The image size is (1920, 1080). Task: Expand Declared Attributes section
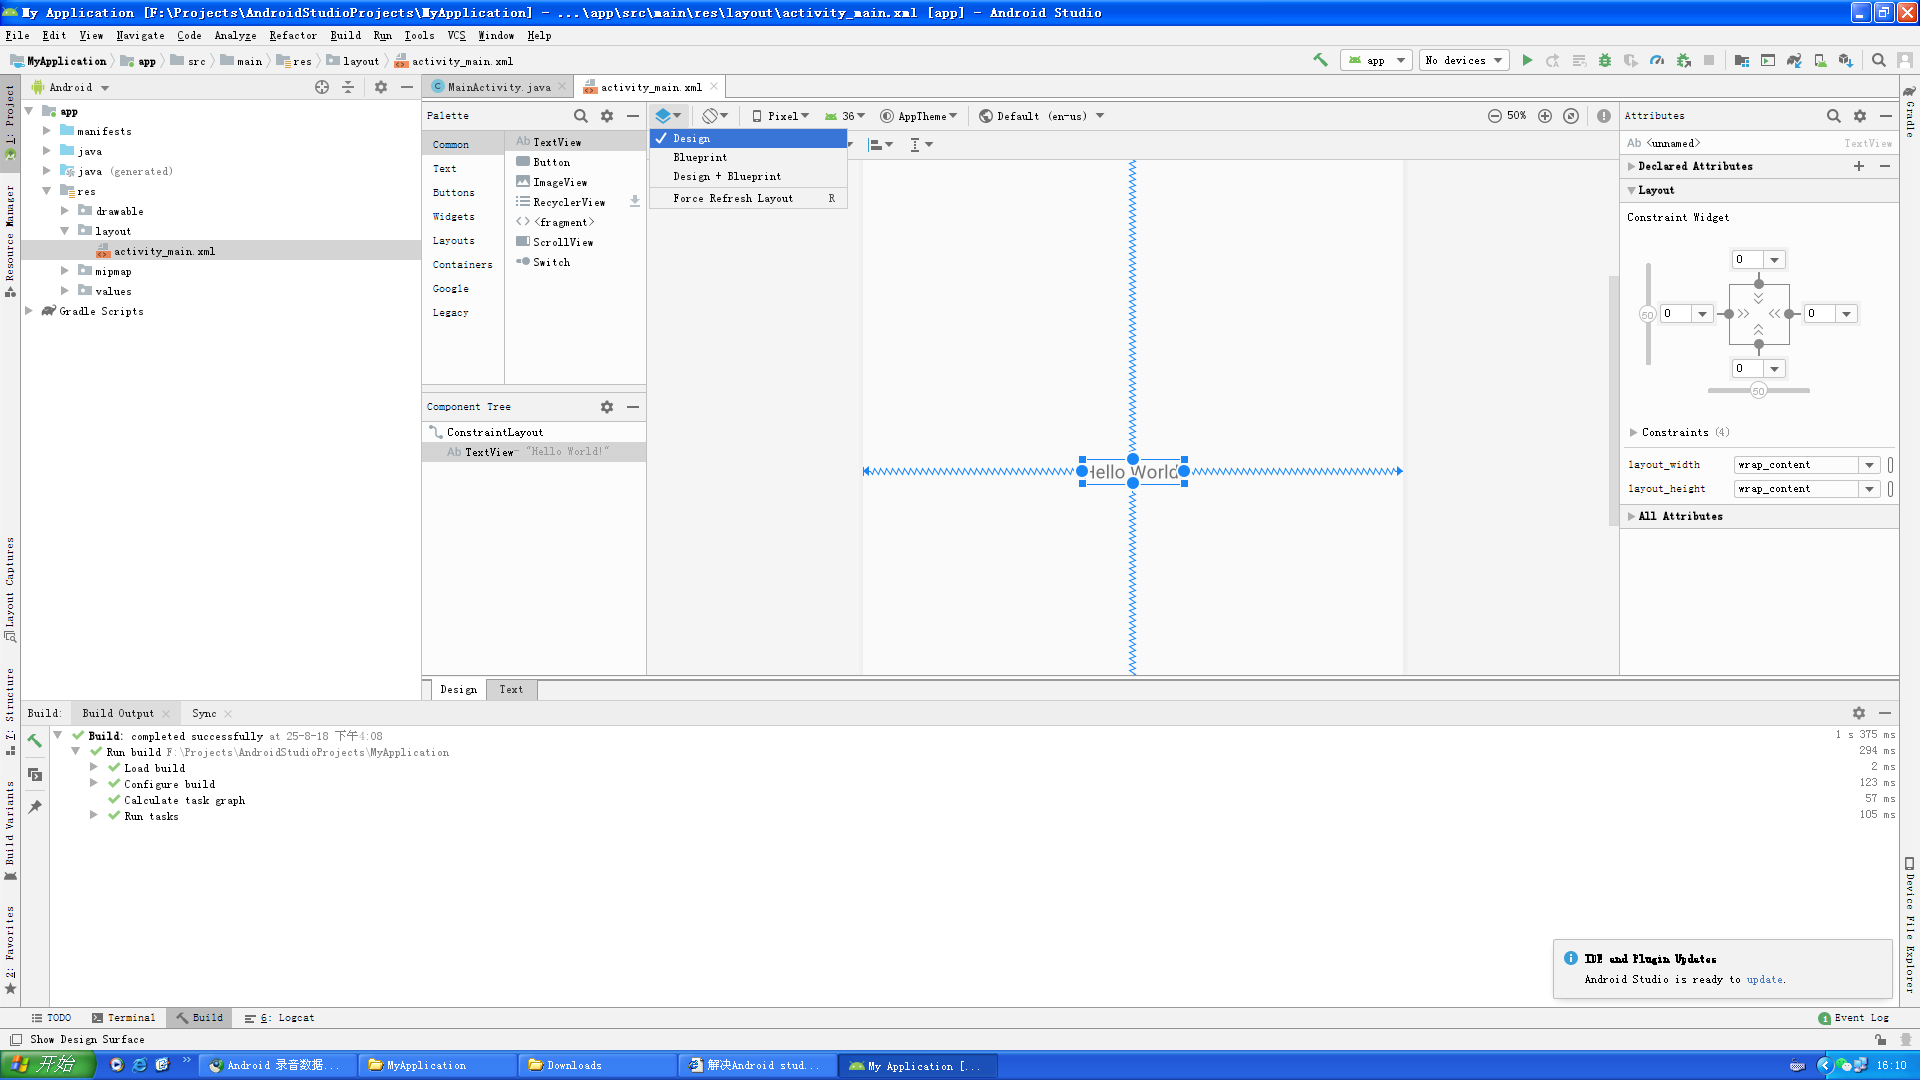(x=1632, y=166)
